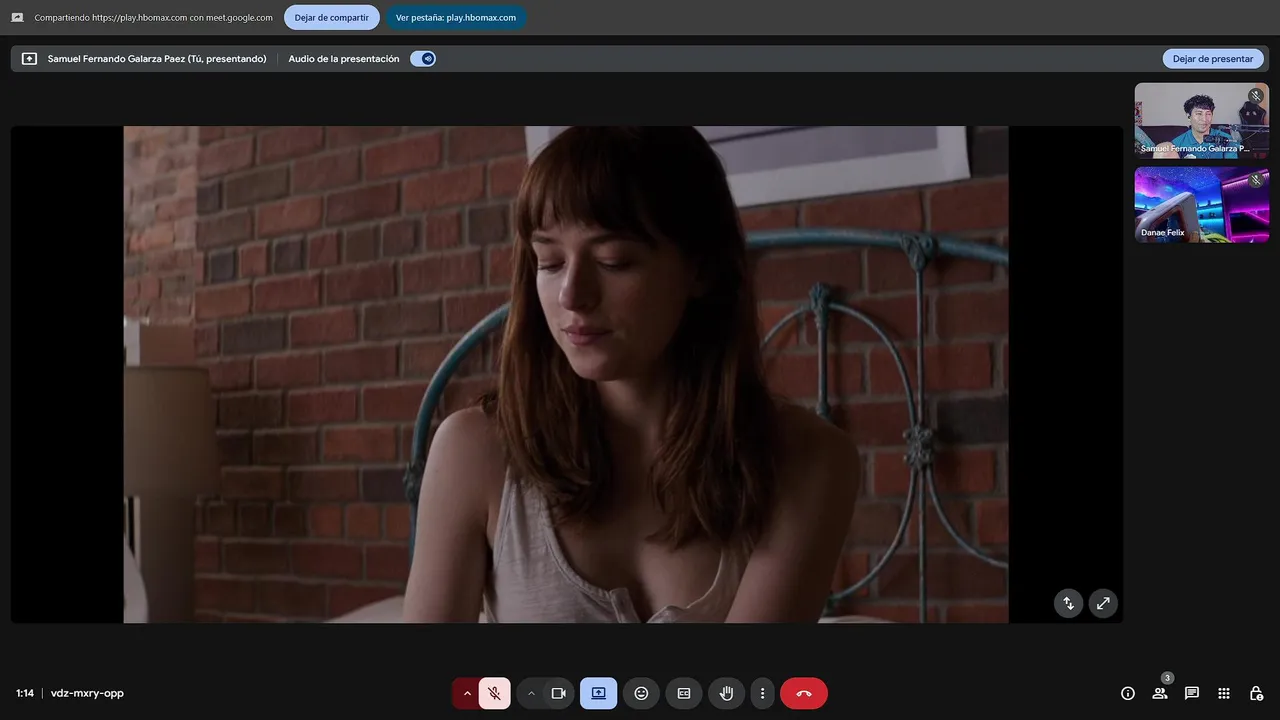Open meeting details info icon
Image resolution: width=1280 pixels, height=720 pixels.
point(1128,693)
